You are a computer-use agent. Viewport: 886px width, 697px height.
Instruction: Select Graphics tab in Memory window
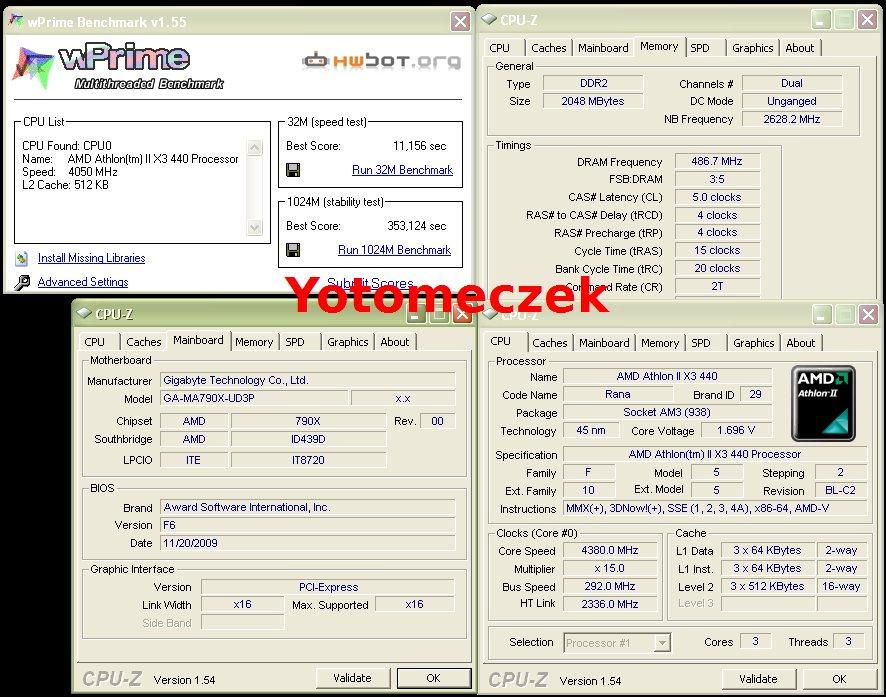(x=753, y=48)
